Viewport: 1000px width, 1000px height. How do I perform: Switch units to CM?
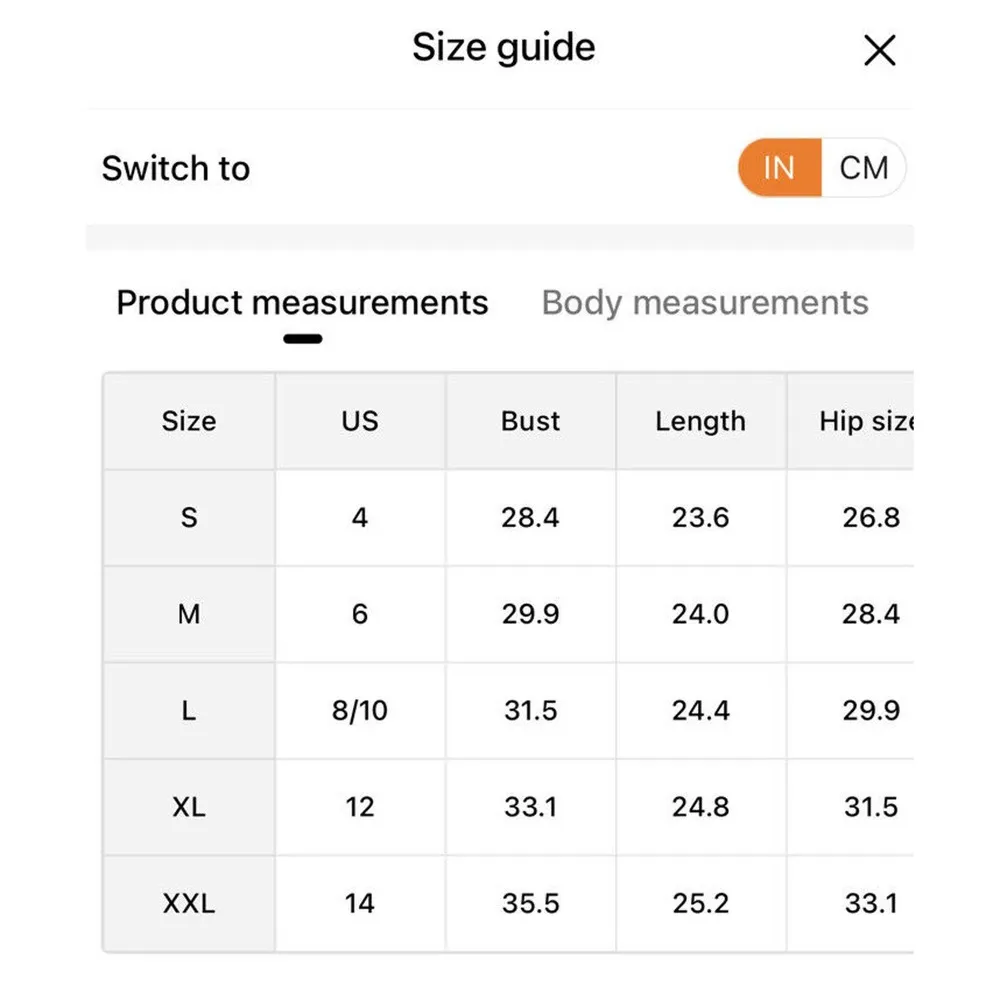[863, 168]
